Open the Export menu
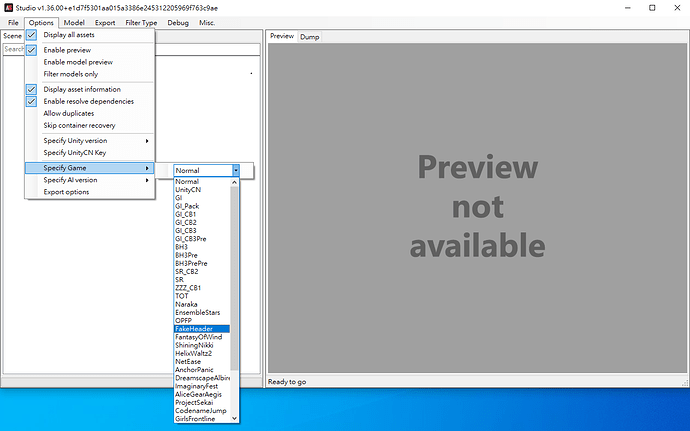Image resolution: width=690 pixels, height=431 pixels. point(105,22)
